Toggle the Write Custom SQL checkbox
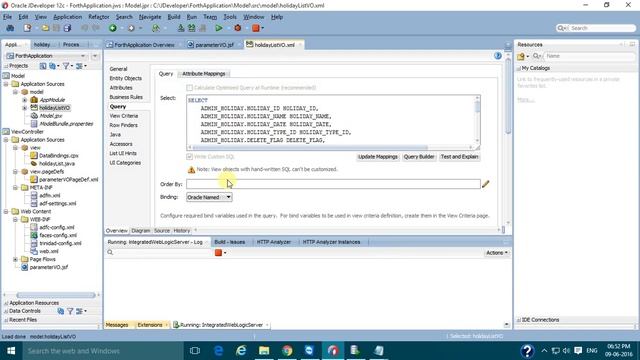The height and width of the screenshot is (360, 640). pyautogui.click(x=189, y=157)
